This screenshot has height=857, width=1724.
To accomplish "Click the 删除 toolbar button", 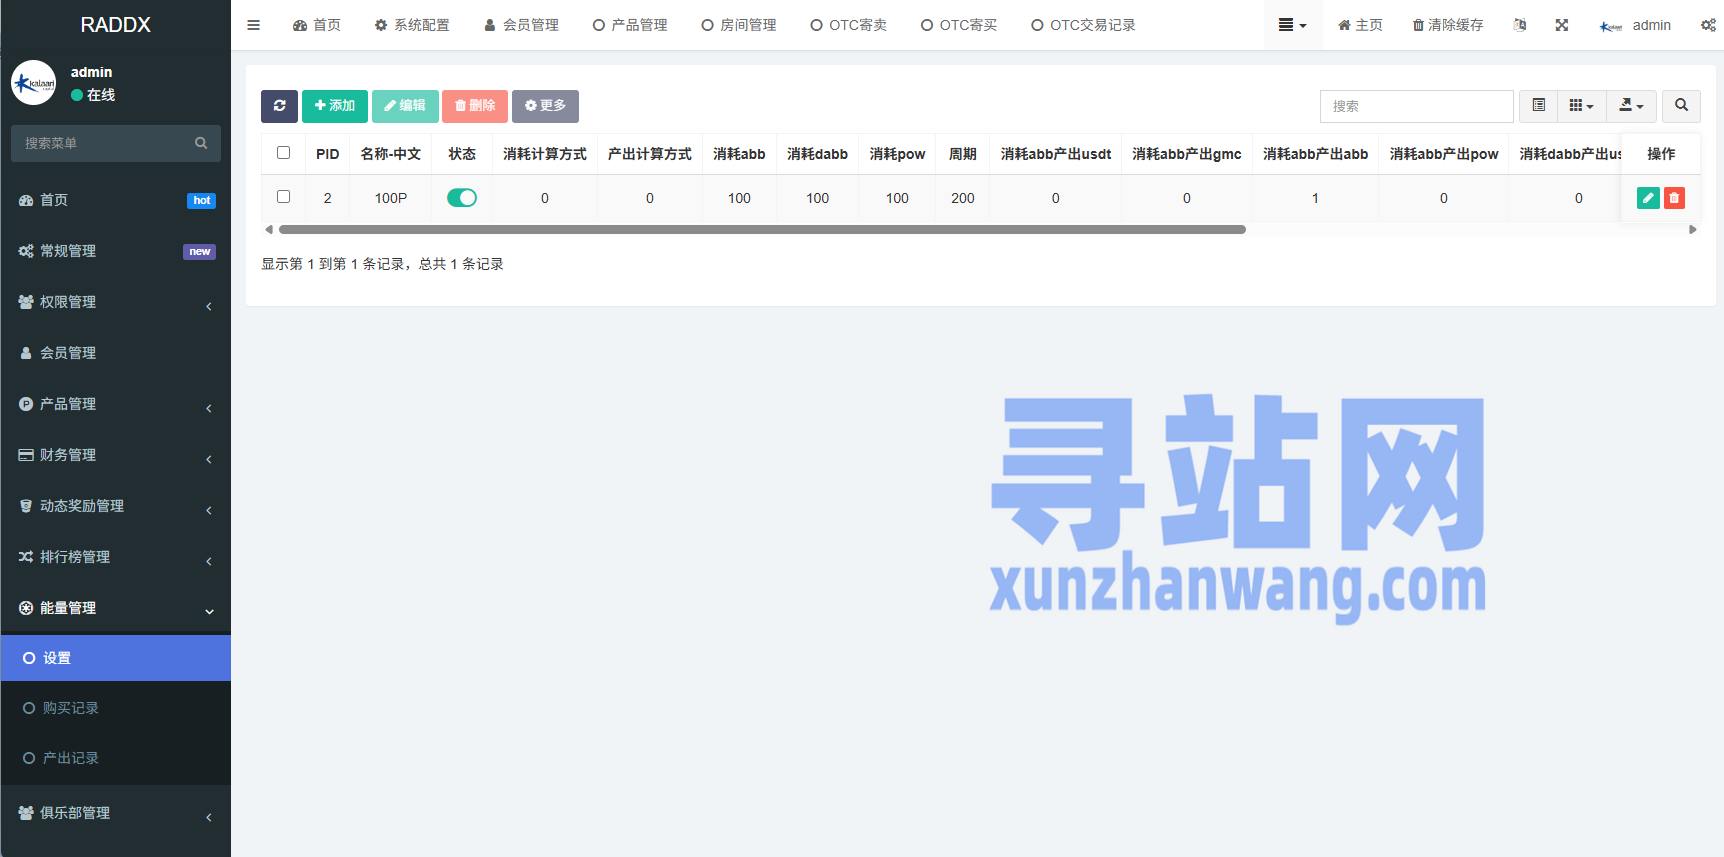I will [475, 106].
